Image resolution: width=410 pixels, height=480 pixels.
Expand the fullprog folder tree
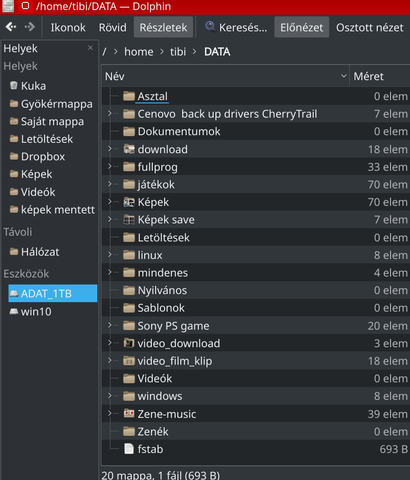(x=109, y=166)
